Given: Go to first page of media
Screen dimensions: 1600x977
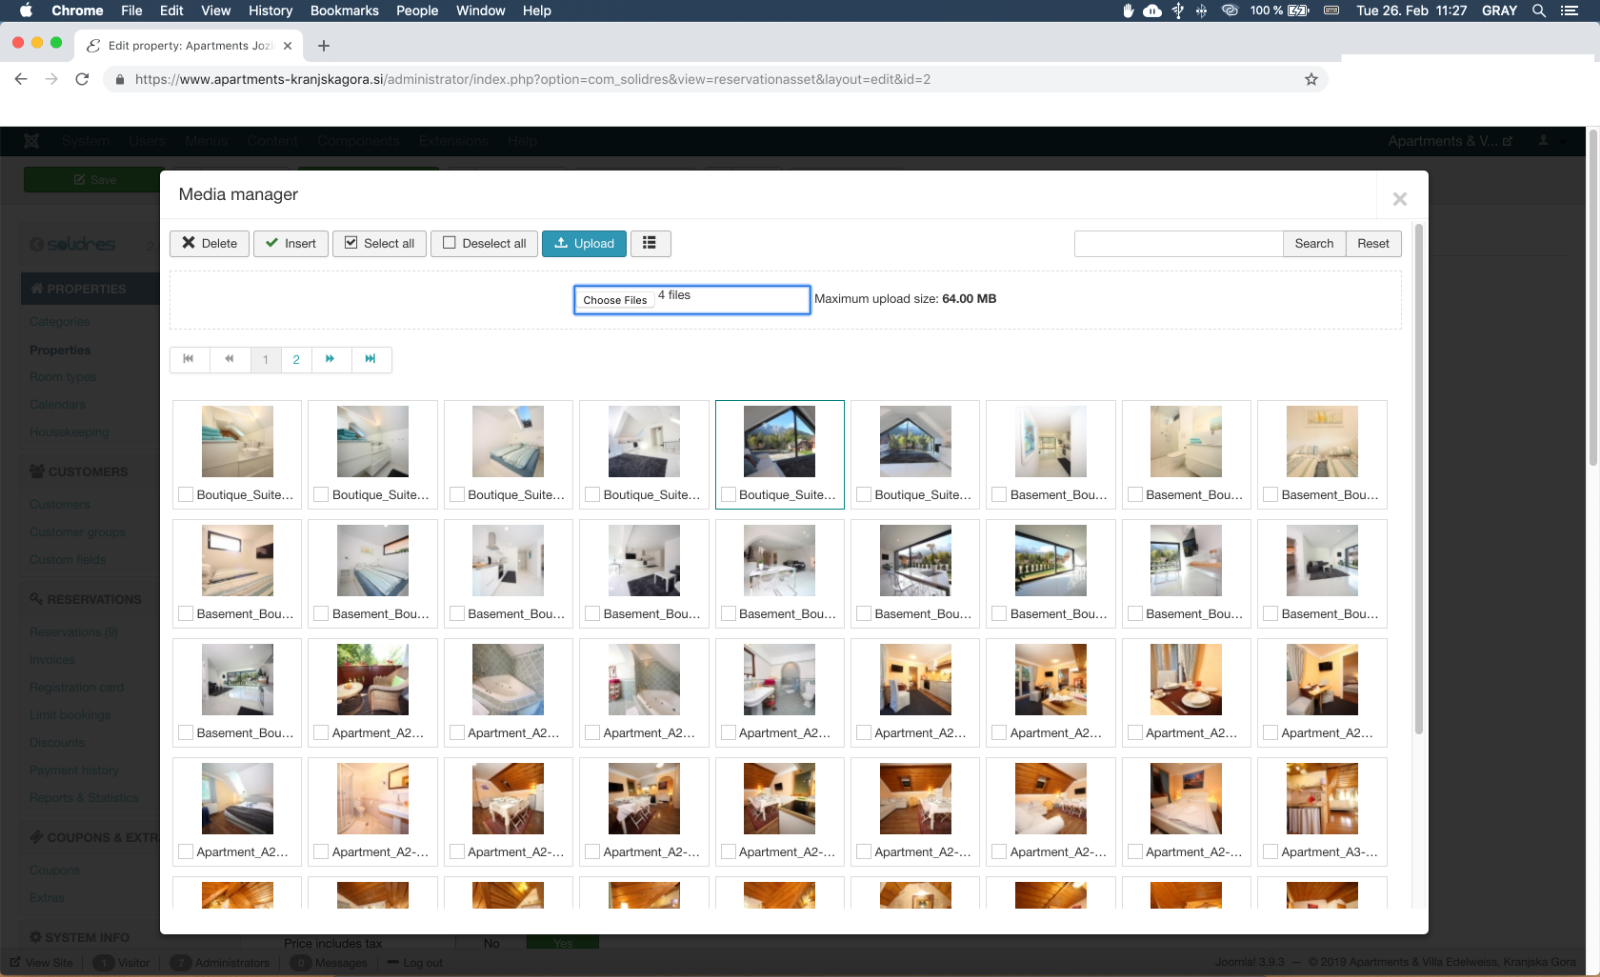Looking at the screenshot, I should point(188,359).
